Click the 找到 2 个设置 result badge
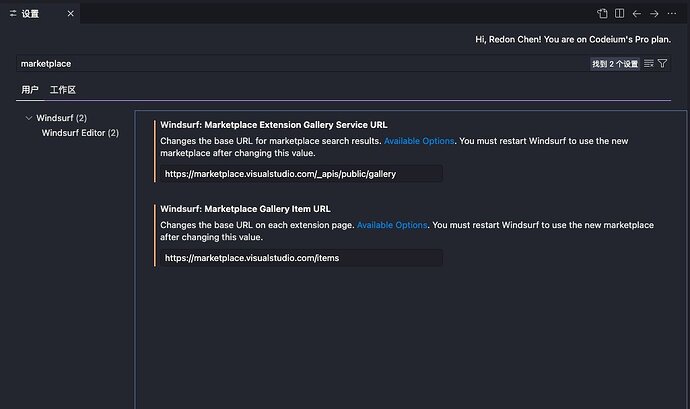Screen dimensions: 690x409 tap(615, 64)
